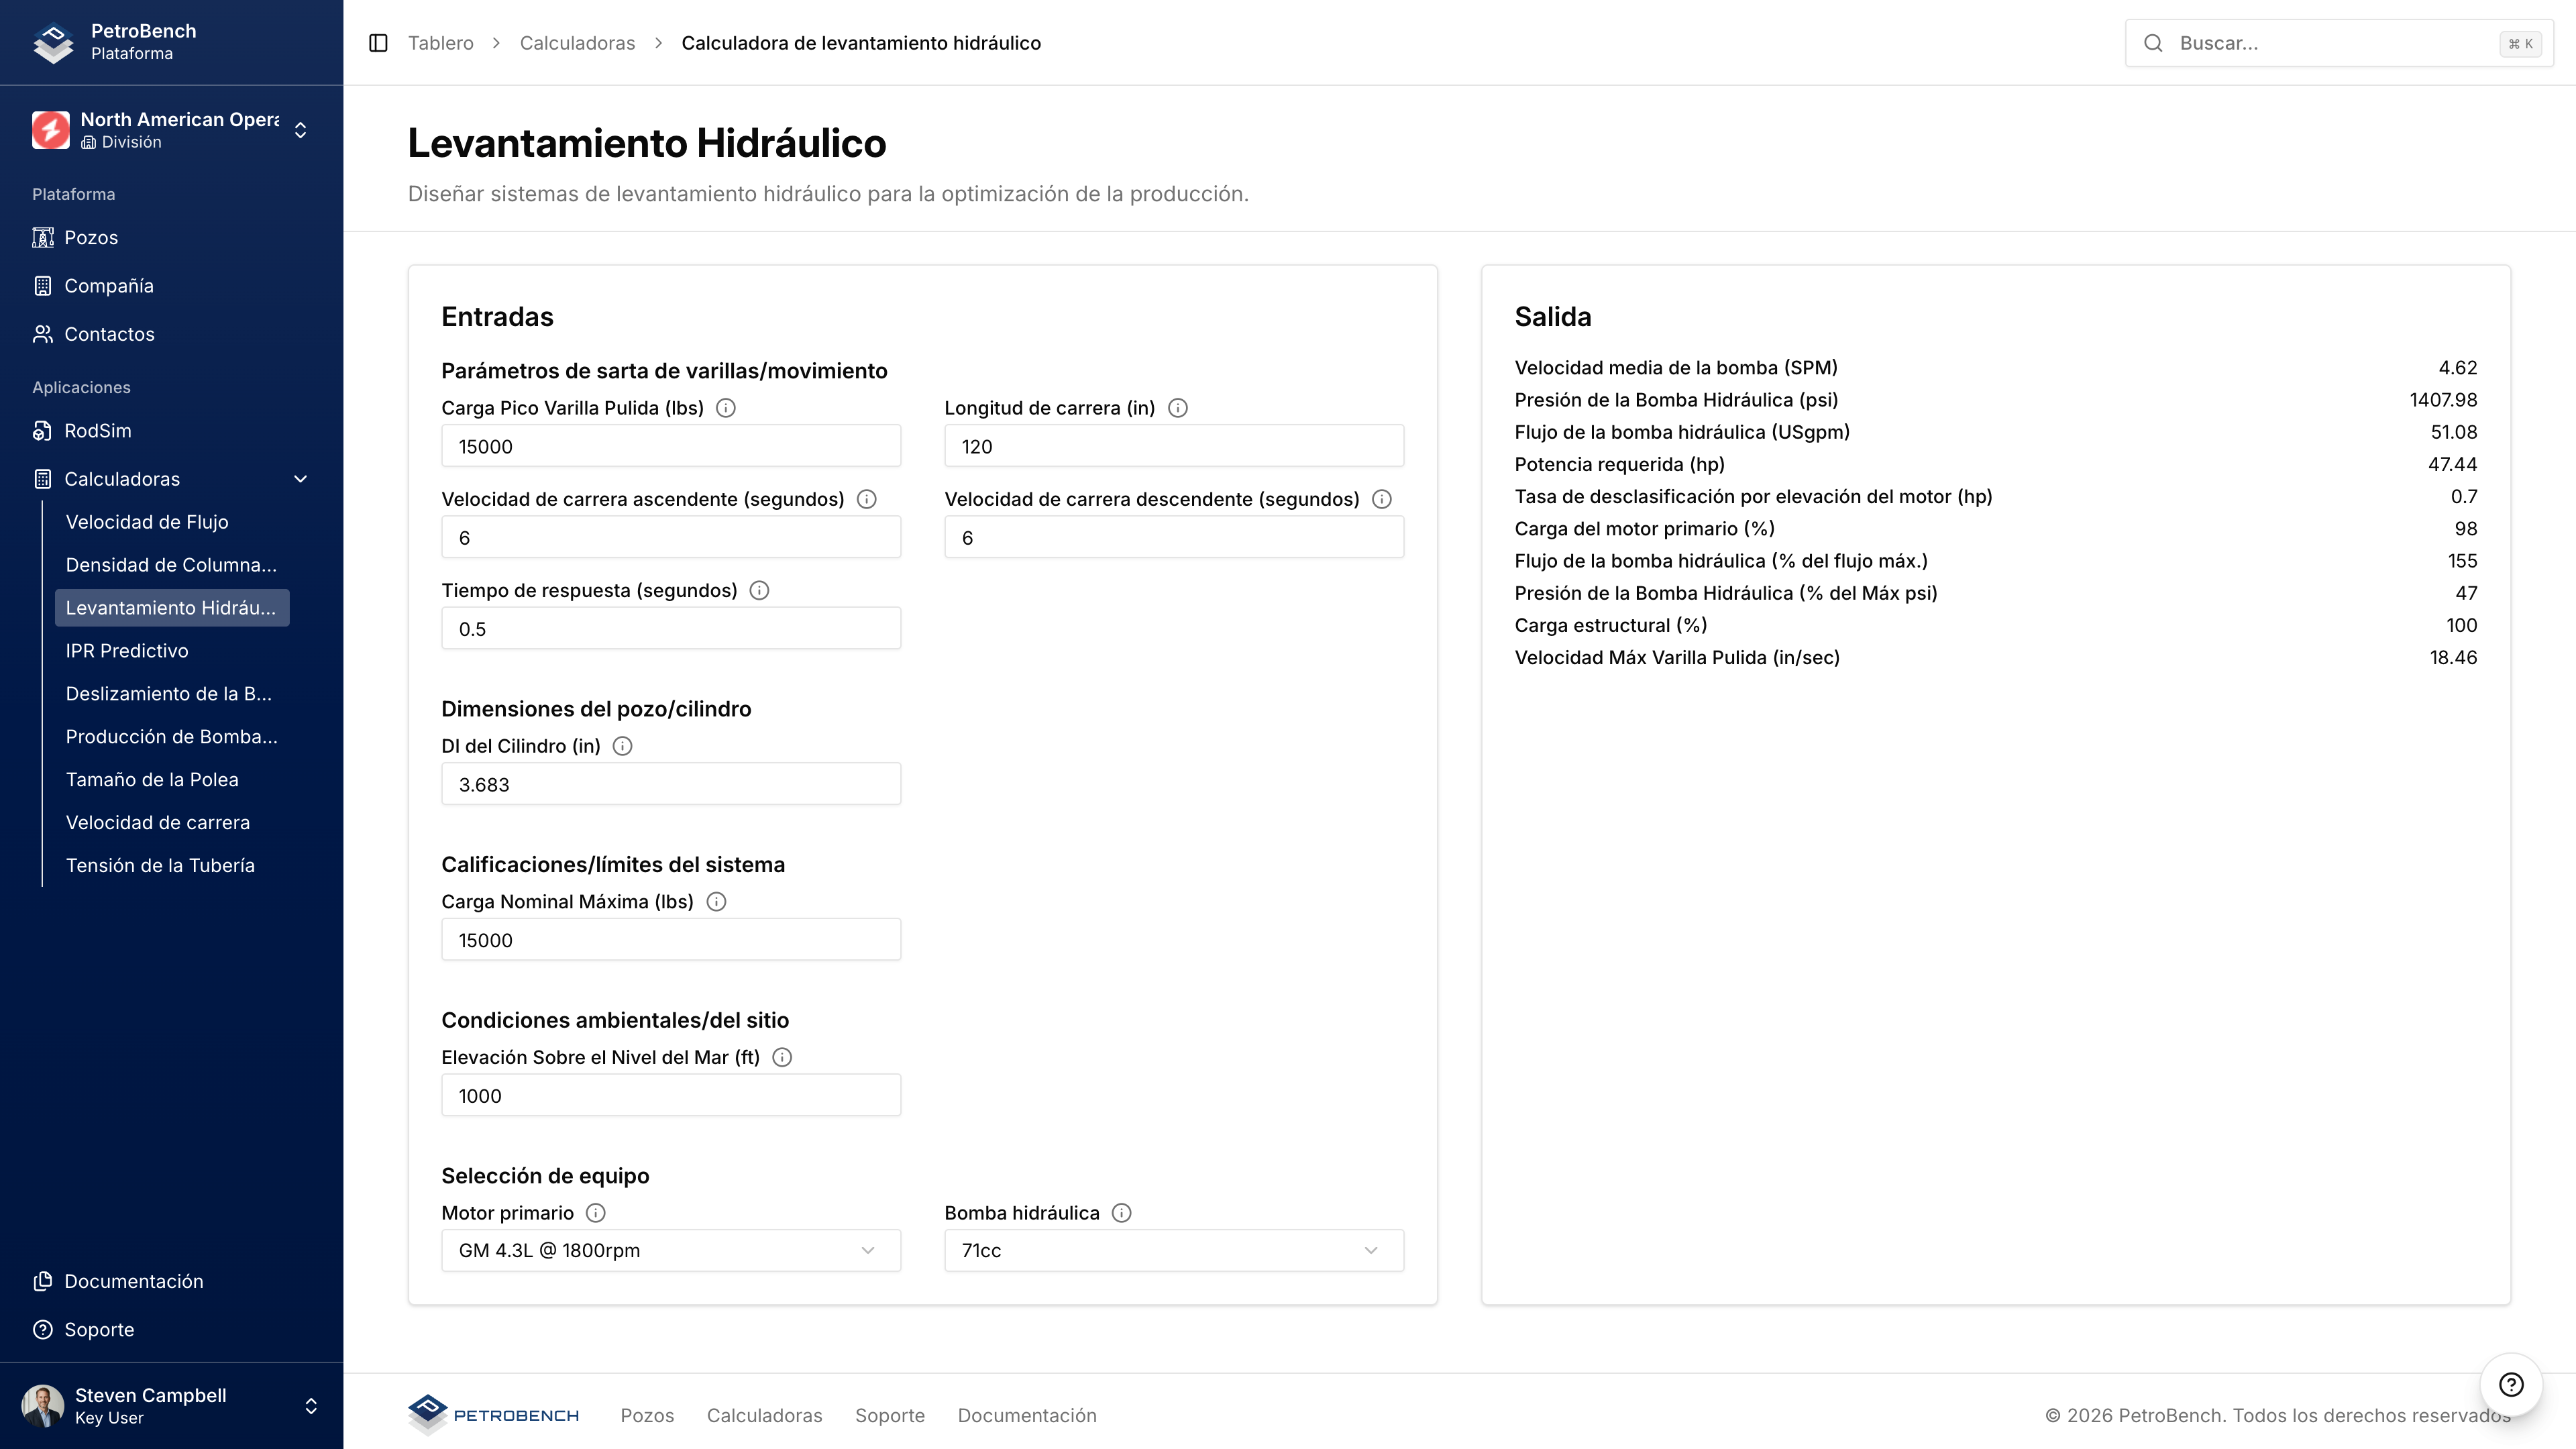
Task: Open the Motor primario dropdown
Action: tap(670, 1250)
